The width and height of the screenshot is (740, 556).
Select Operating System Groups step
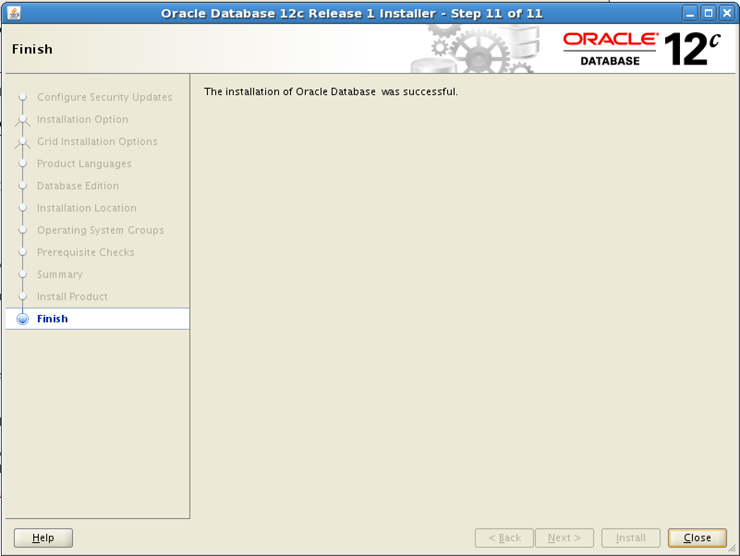pos(101,230)
